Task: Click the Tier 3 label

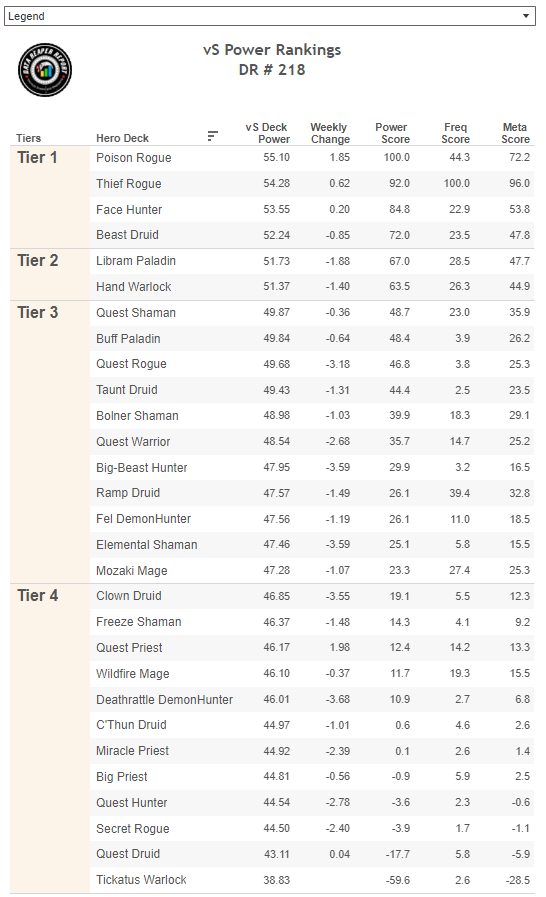Action: pyautogui.click(x=38, y=312)
